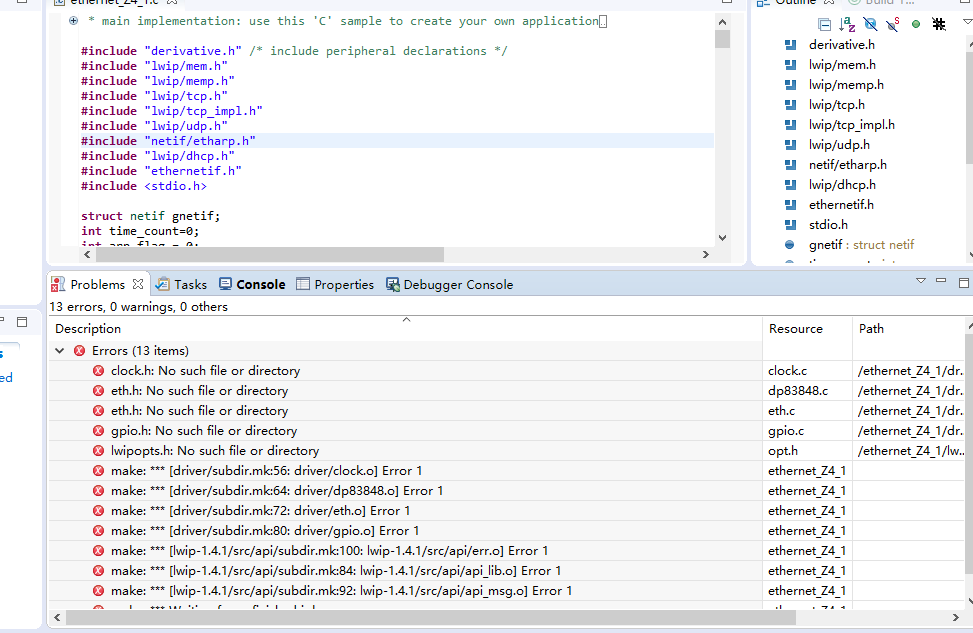
Task: Select the stdio.h include icon in Outline
Action: 791,224
